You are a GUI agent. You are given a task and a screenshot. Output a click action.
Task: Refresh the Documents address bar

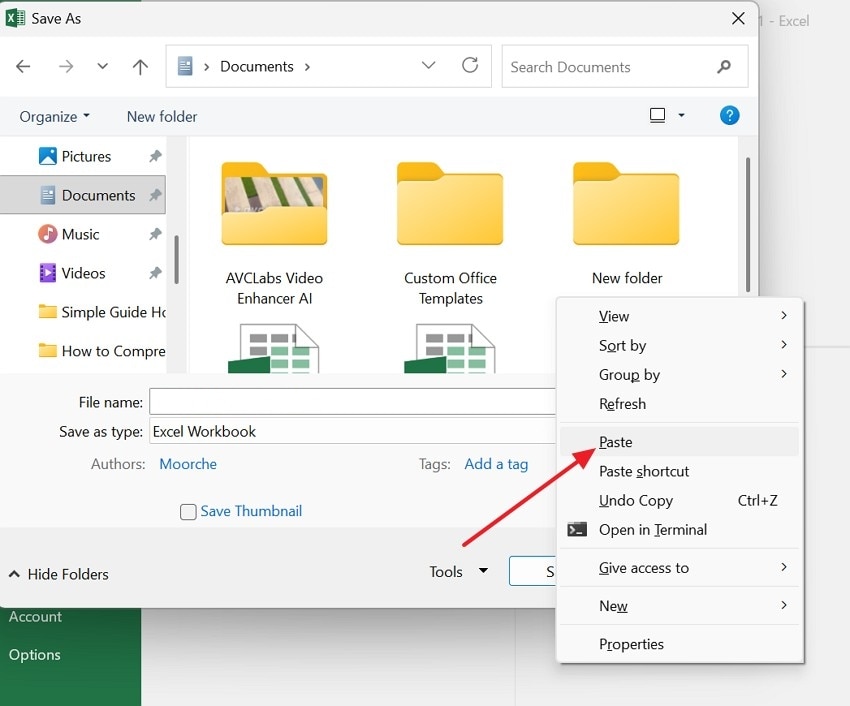click(x=470, y=65)
